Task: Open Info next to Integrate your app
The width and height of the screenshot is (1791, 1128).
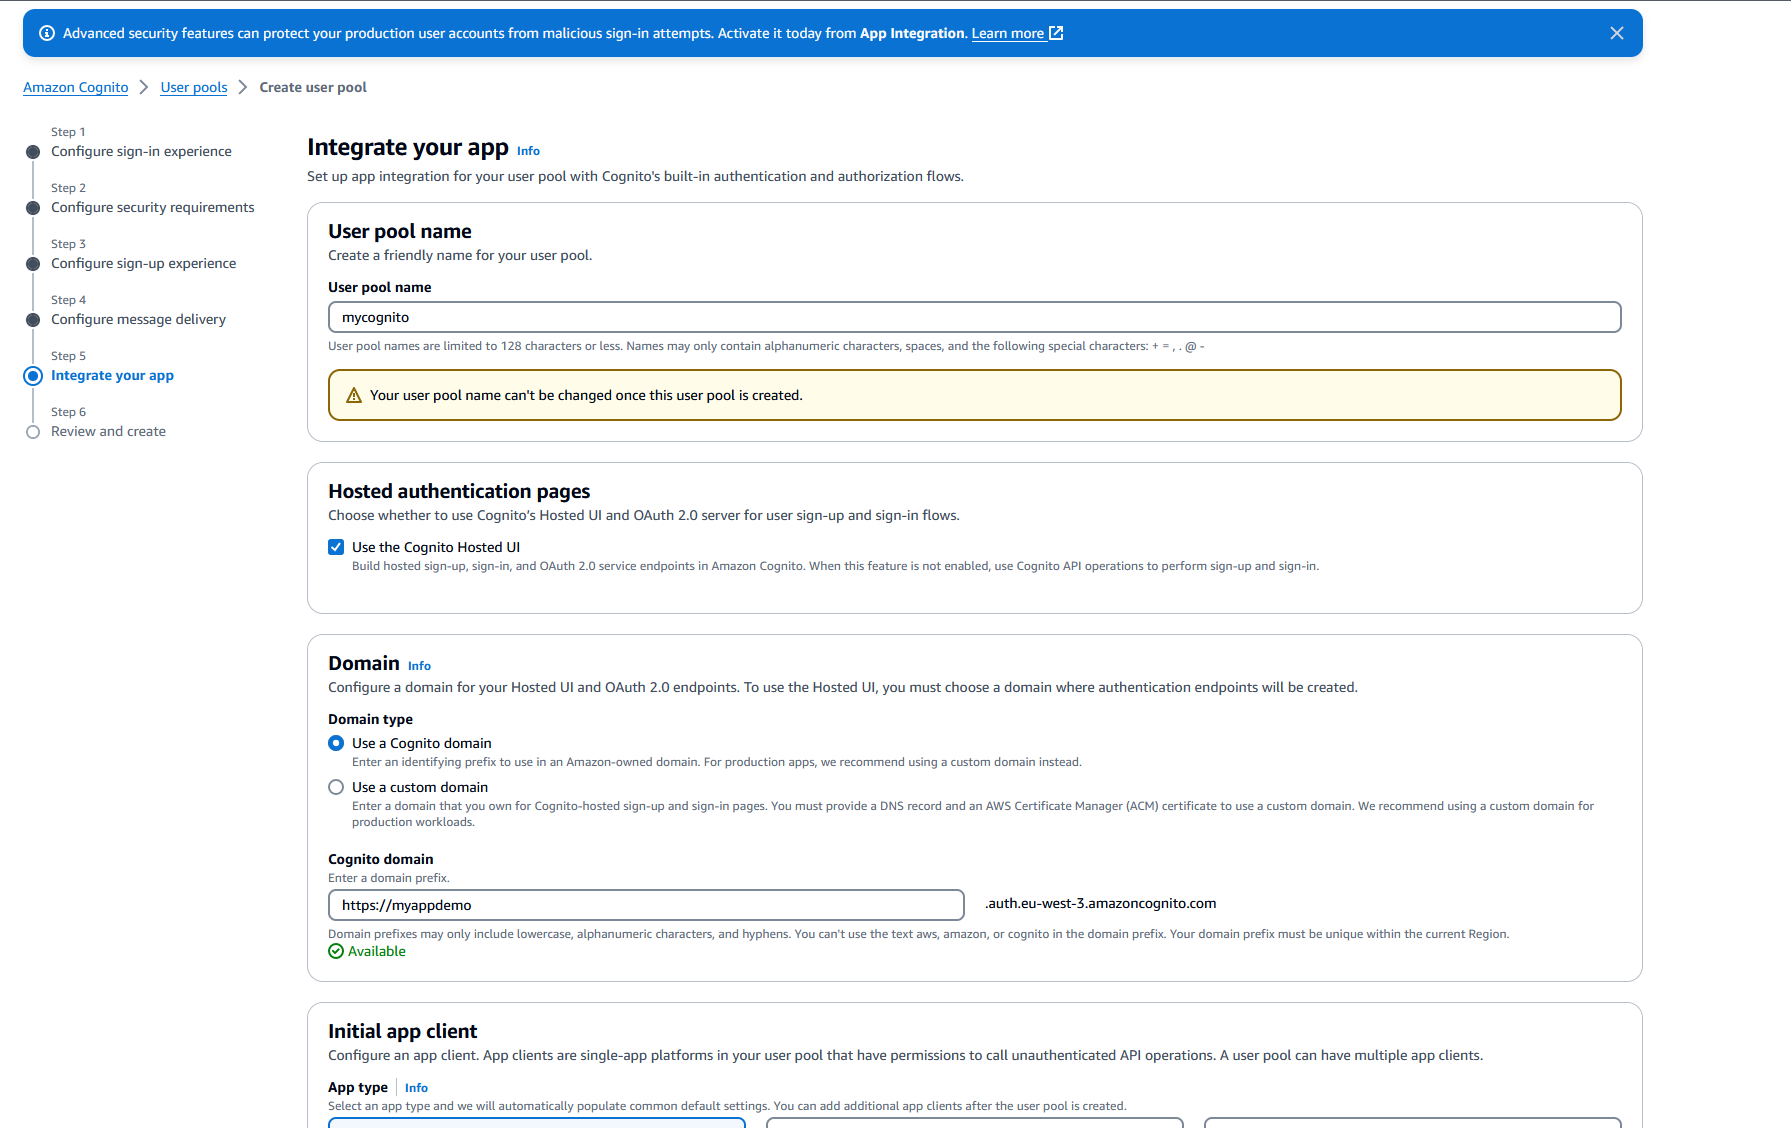Action: 528,151
